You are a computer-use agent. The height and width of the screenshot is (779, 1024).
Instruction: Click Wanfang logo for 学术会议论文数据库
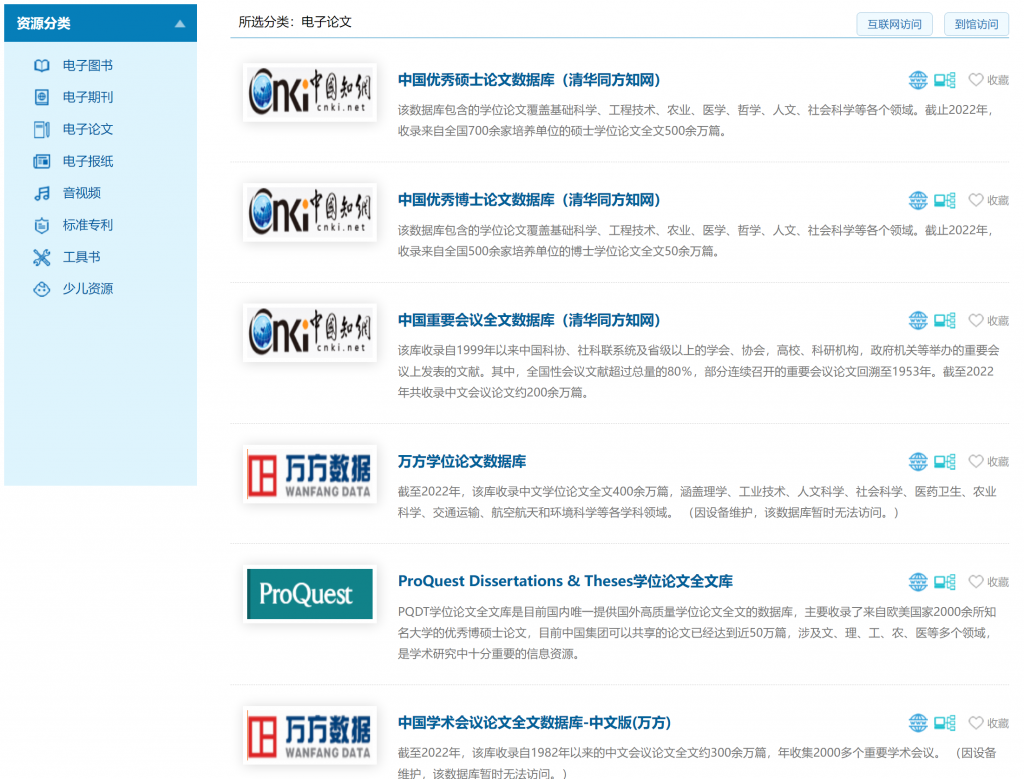(310, 735)
